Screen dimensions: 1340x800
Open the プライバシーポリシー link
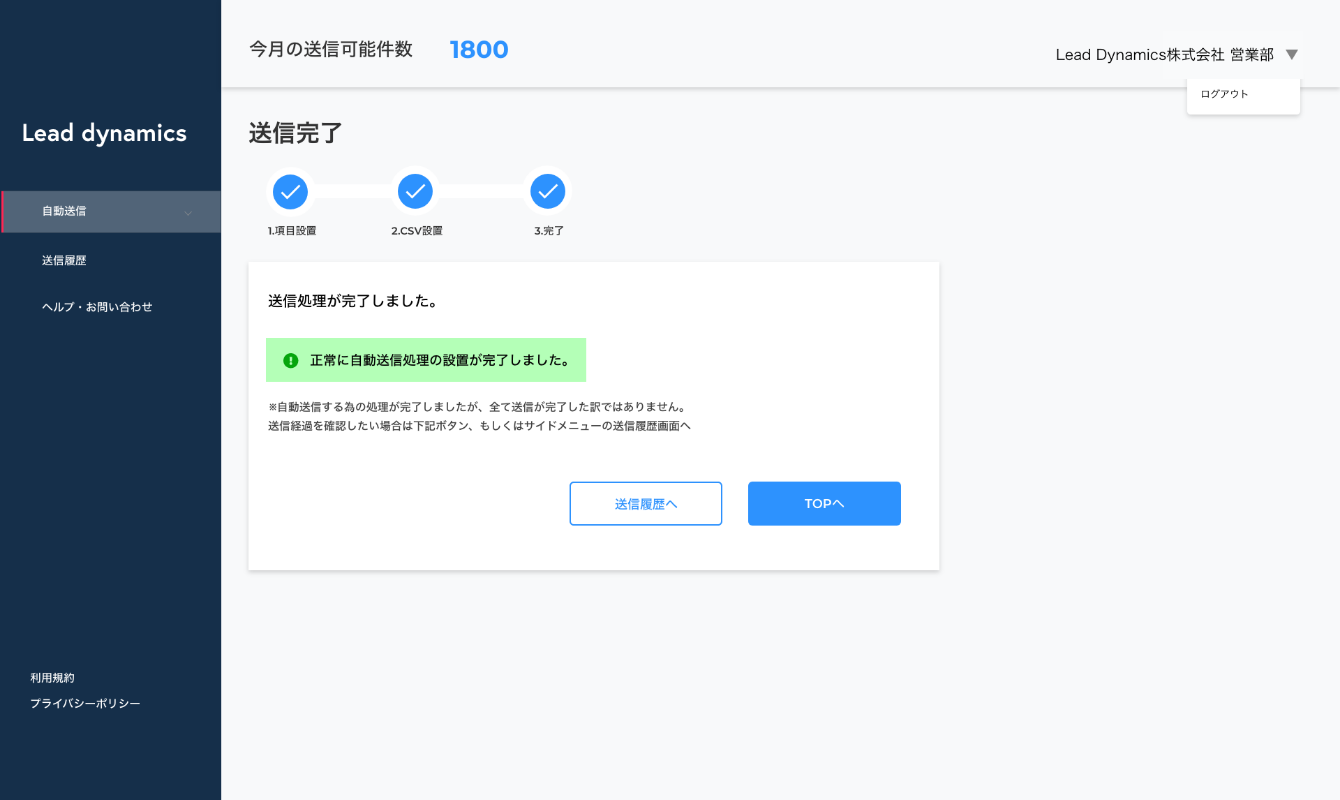[x=85, y=703]
